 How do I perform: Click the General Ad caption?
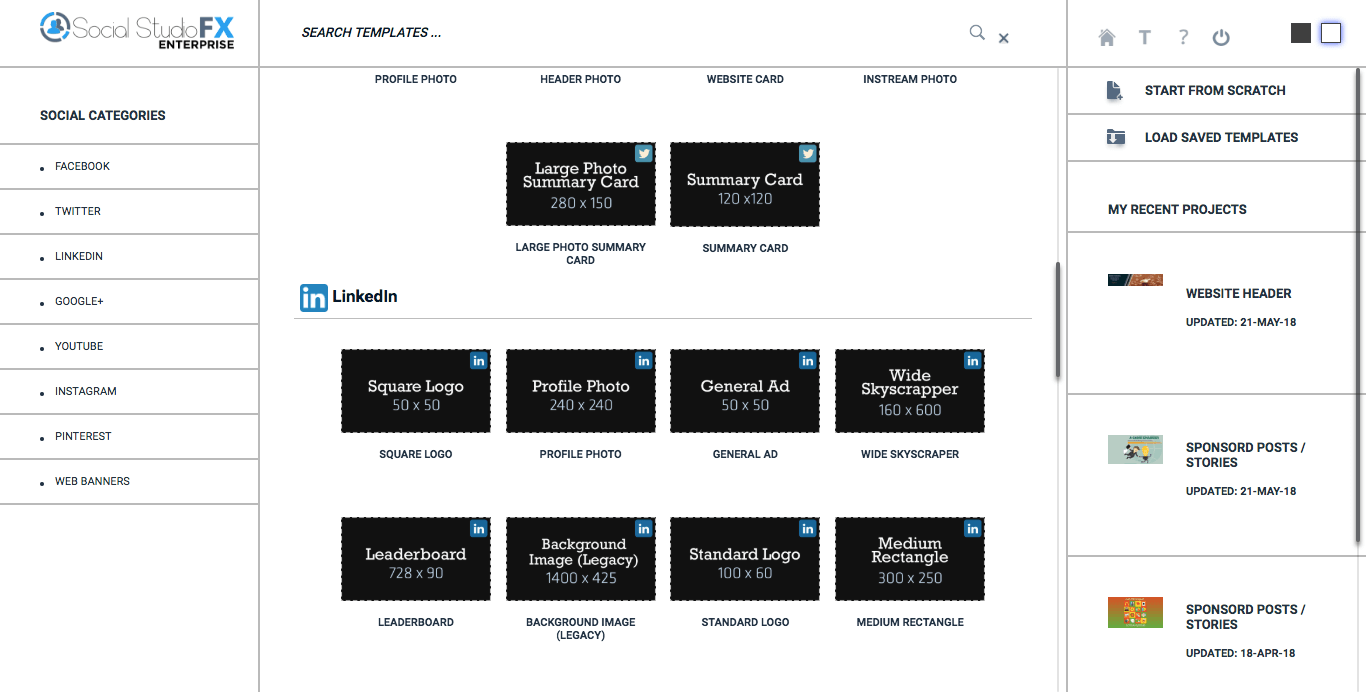point(745,454)
